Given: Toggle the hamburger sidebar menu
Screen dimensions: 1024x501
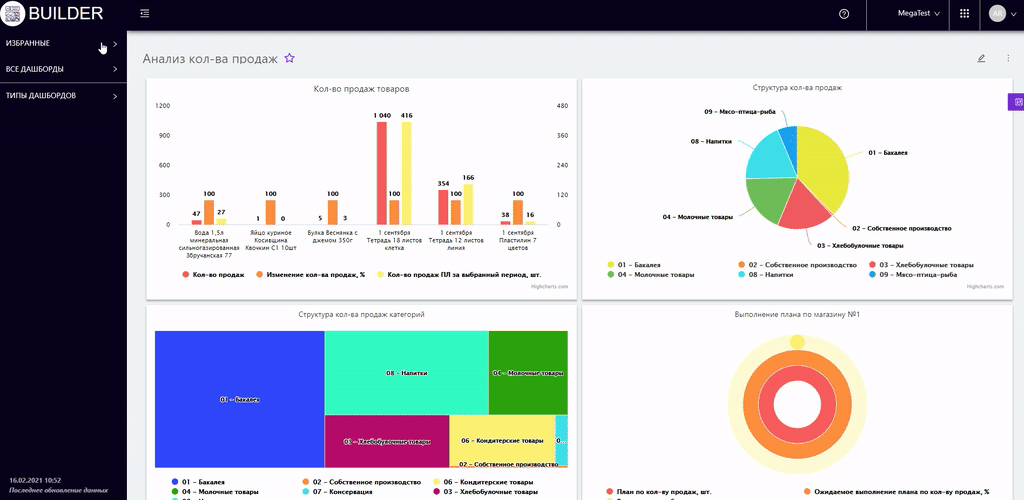Looking at the screenshot, I should tap(145, 14).
